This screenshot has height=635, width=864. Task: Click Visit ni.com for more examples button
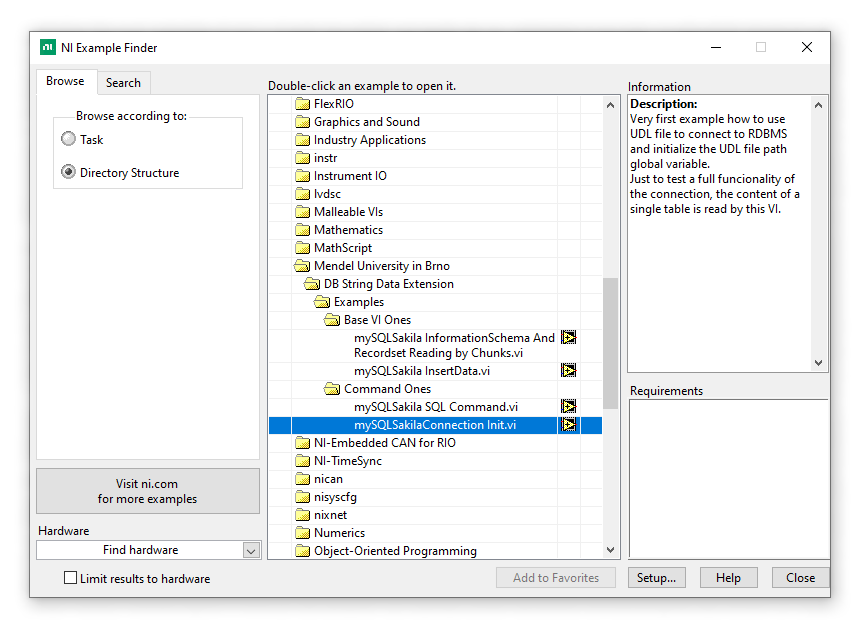click(x=148, y=491)
